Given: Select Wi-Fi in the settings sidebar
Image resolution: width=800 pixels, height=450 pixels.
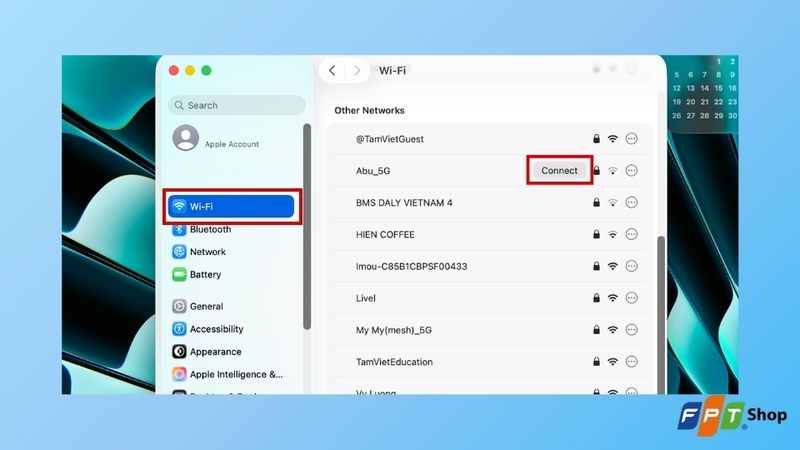Looking at the screenshot, I should (231, 206).
